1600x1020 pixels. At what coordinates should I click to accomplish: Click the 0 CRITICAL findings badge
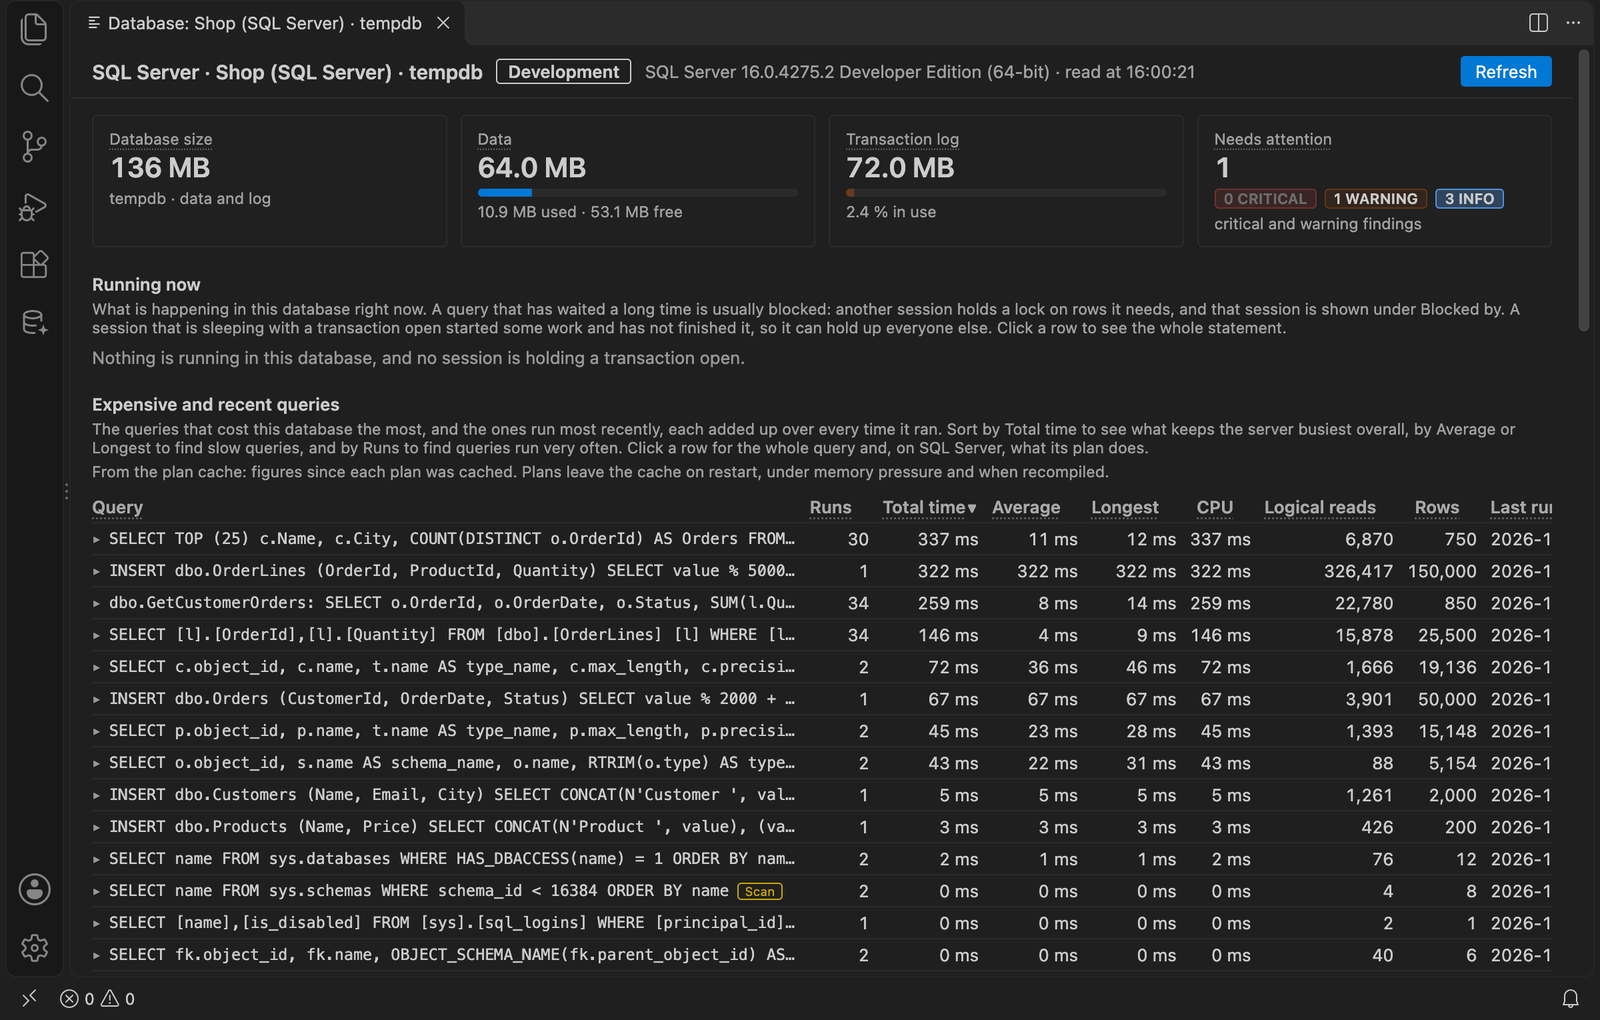point(1265,199)
